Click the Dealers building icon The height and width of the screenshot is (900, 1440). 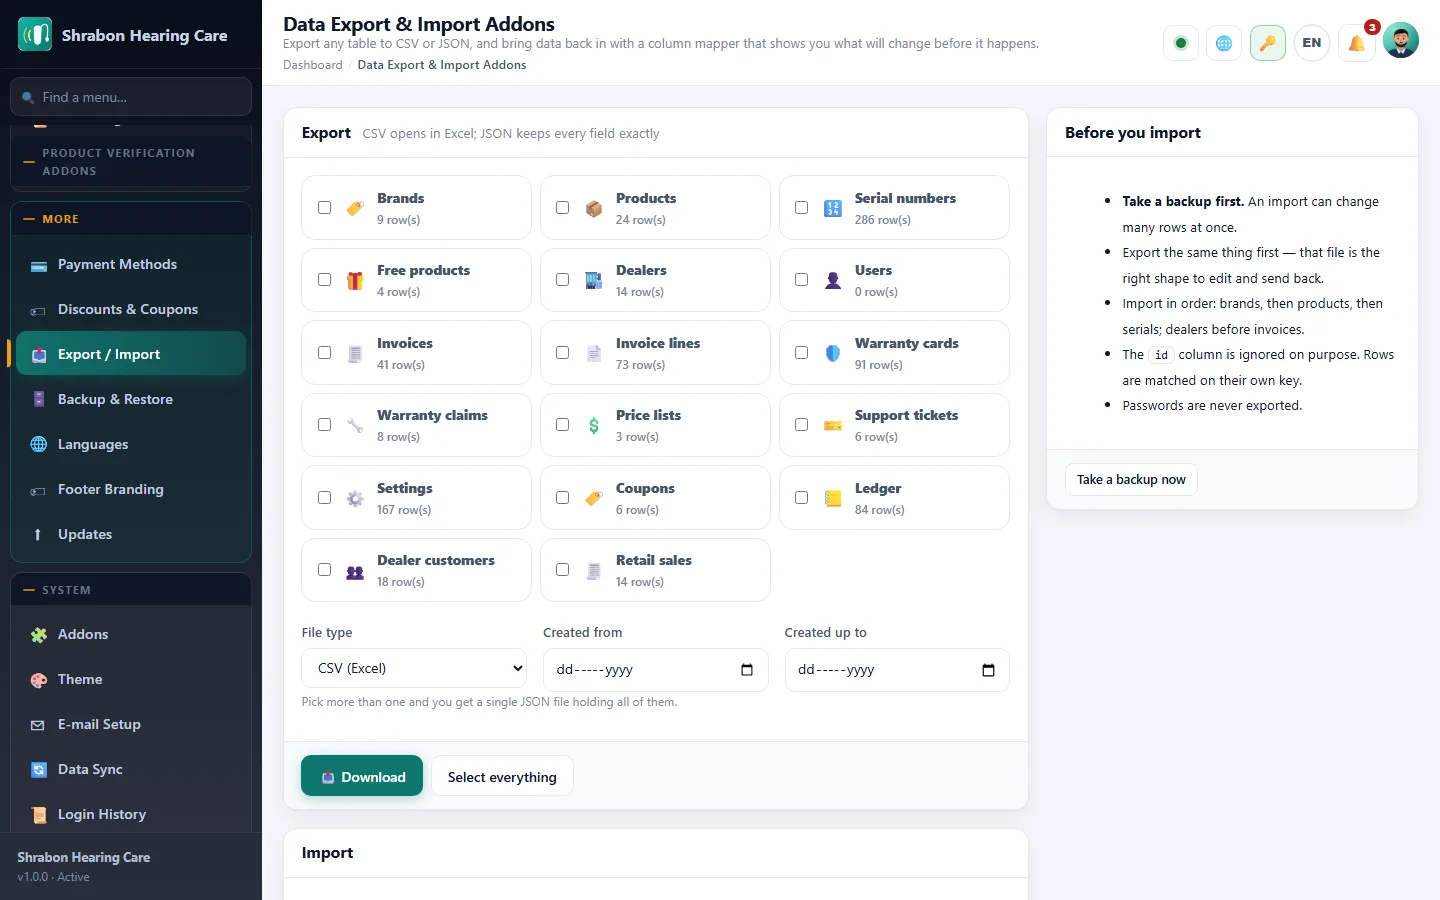click(594, 281)
